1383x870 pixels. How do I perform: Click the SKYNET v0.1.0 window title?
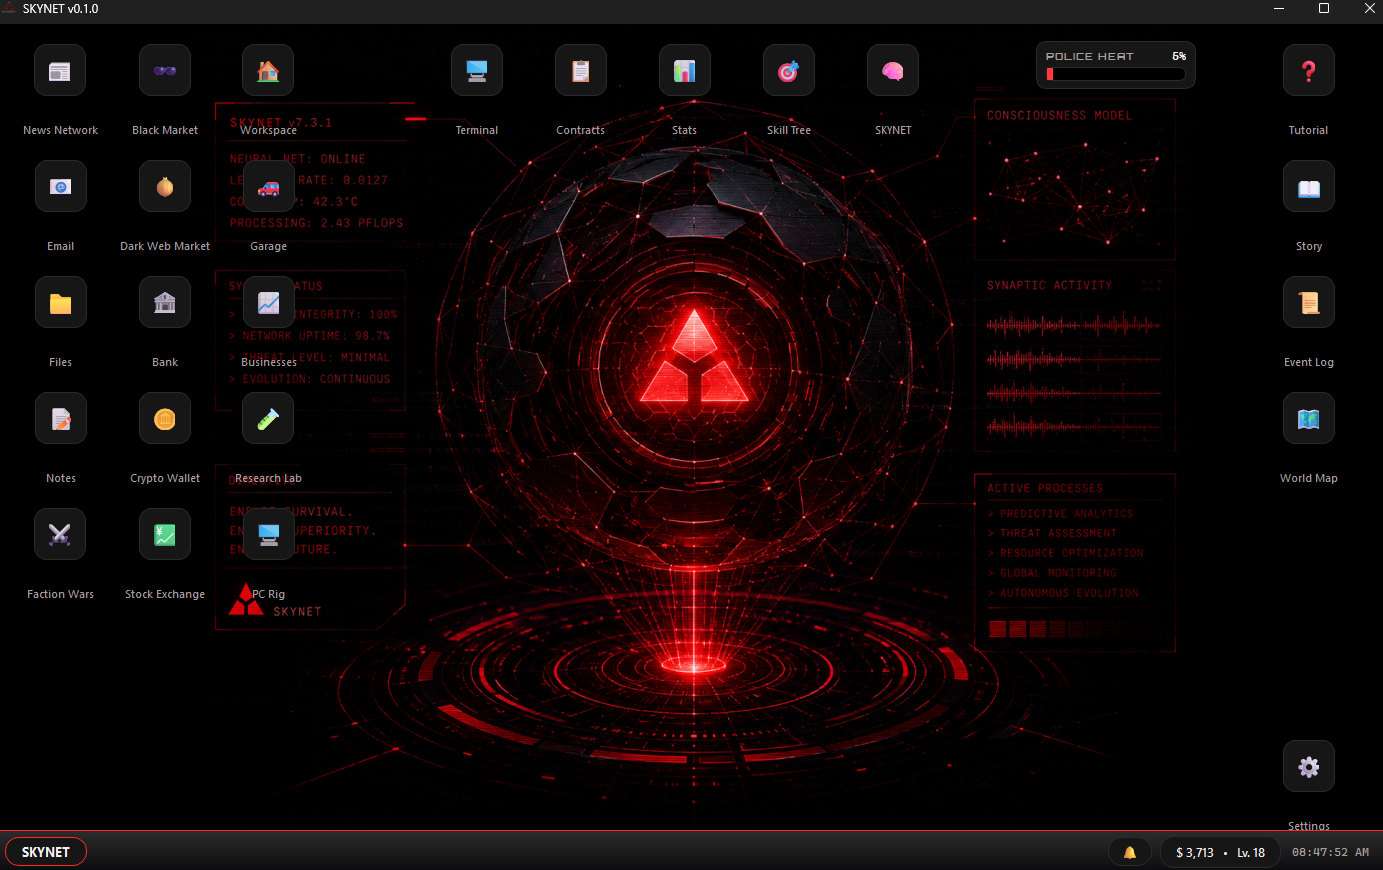click(60, 9)
